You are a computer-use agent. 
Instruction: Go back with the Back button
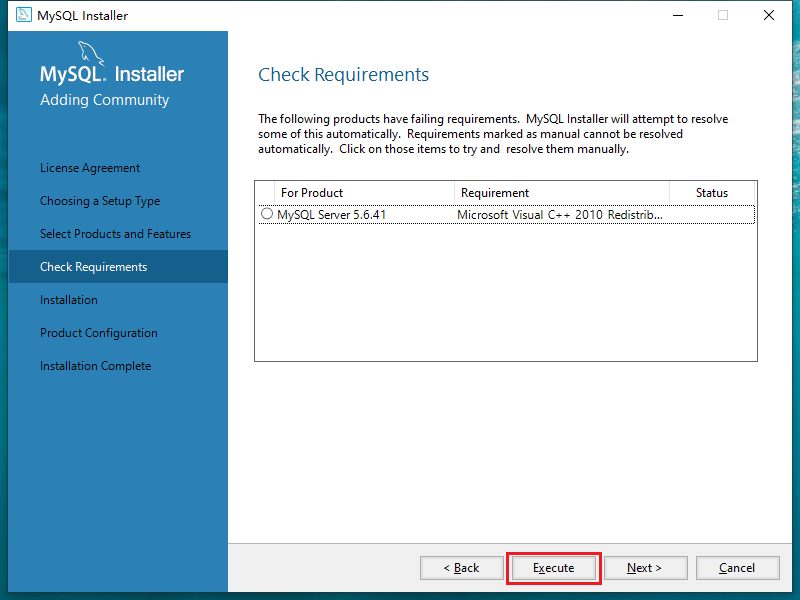461,568
